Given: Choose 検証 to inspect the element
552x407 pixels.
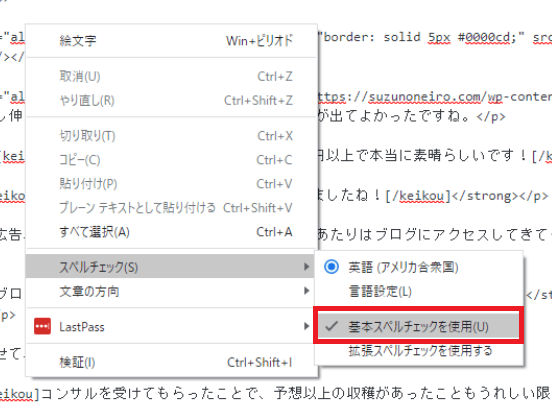Looking at the screenshot, I should click(171, 362).
